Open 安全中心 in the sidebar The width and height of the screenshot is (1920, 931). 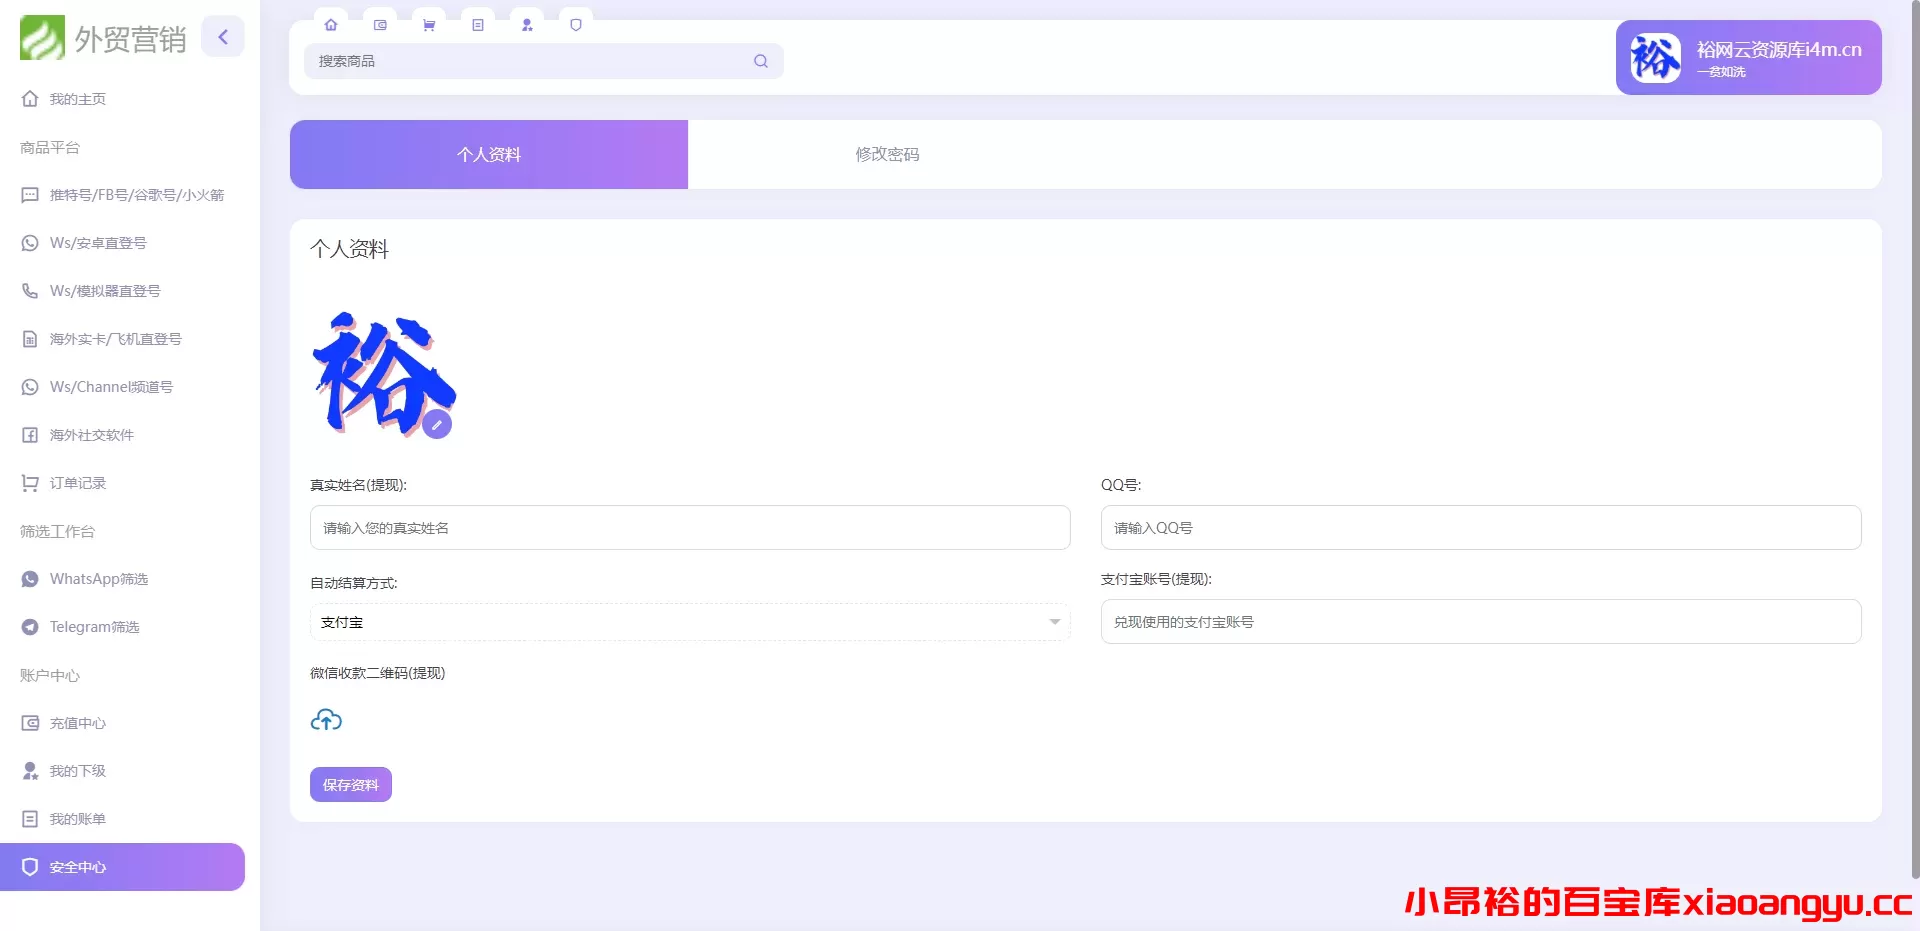point(77,867)
